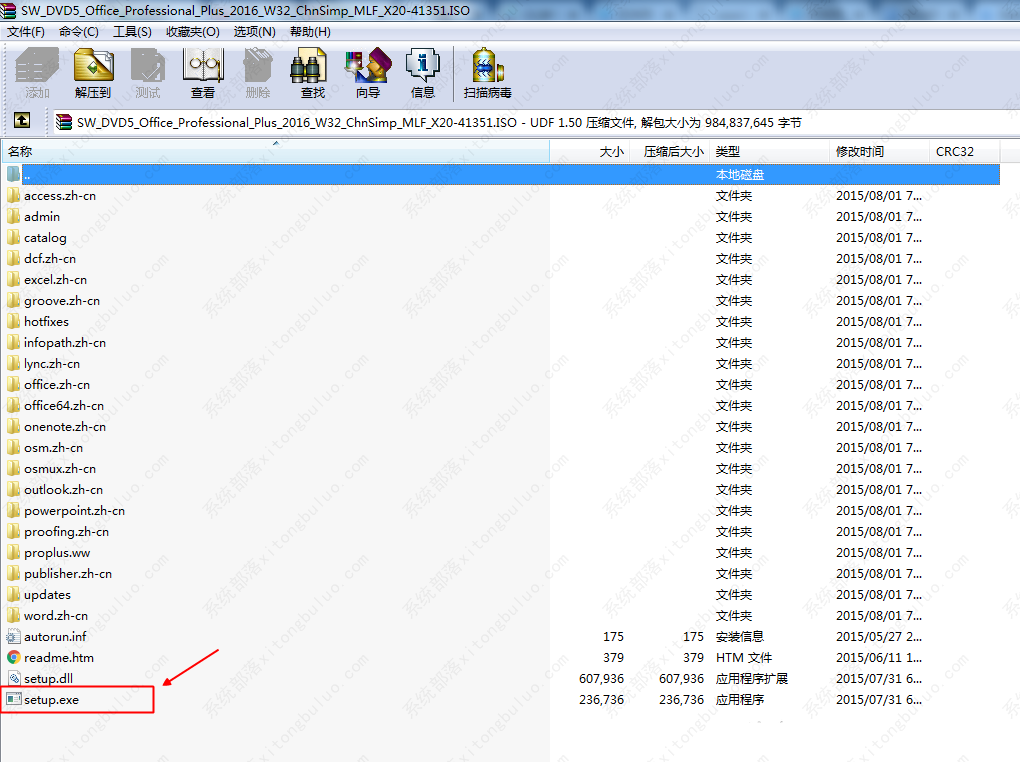Select the osm.zh-cn folder name
The height and width of the screenshot is (762, 1020).
53,448
